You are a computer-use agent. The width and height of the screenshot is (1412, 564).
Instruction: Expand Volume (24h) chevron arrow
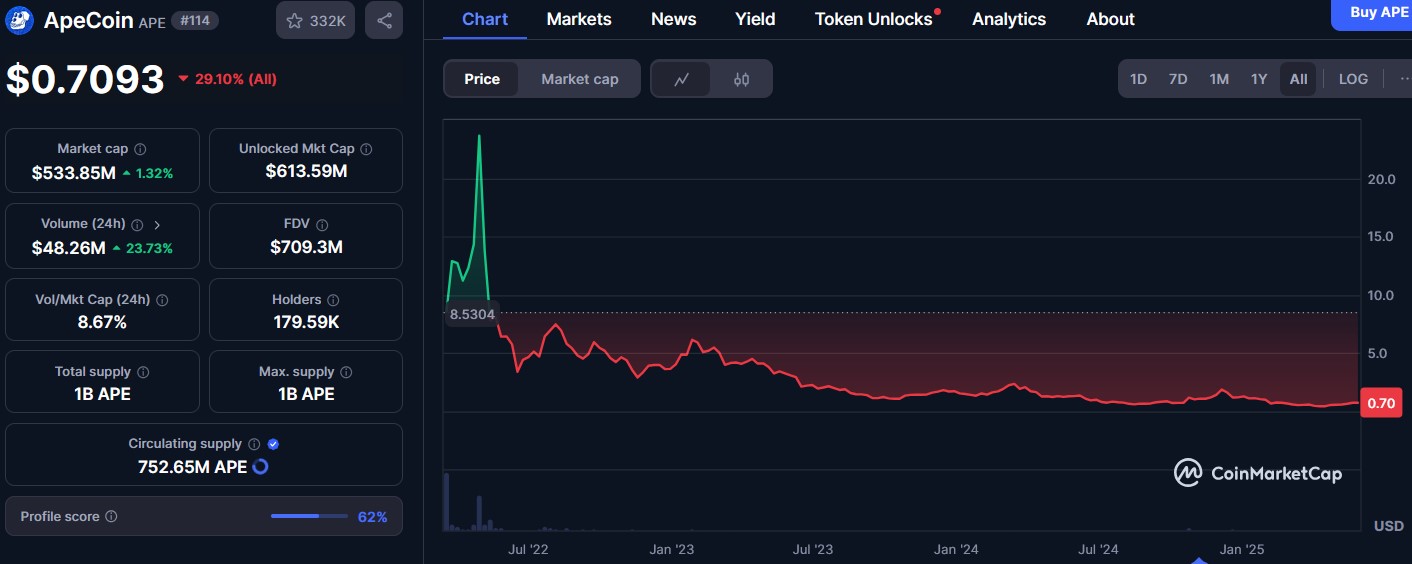tap(157, 225)
